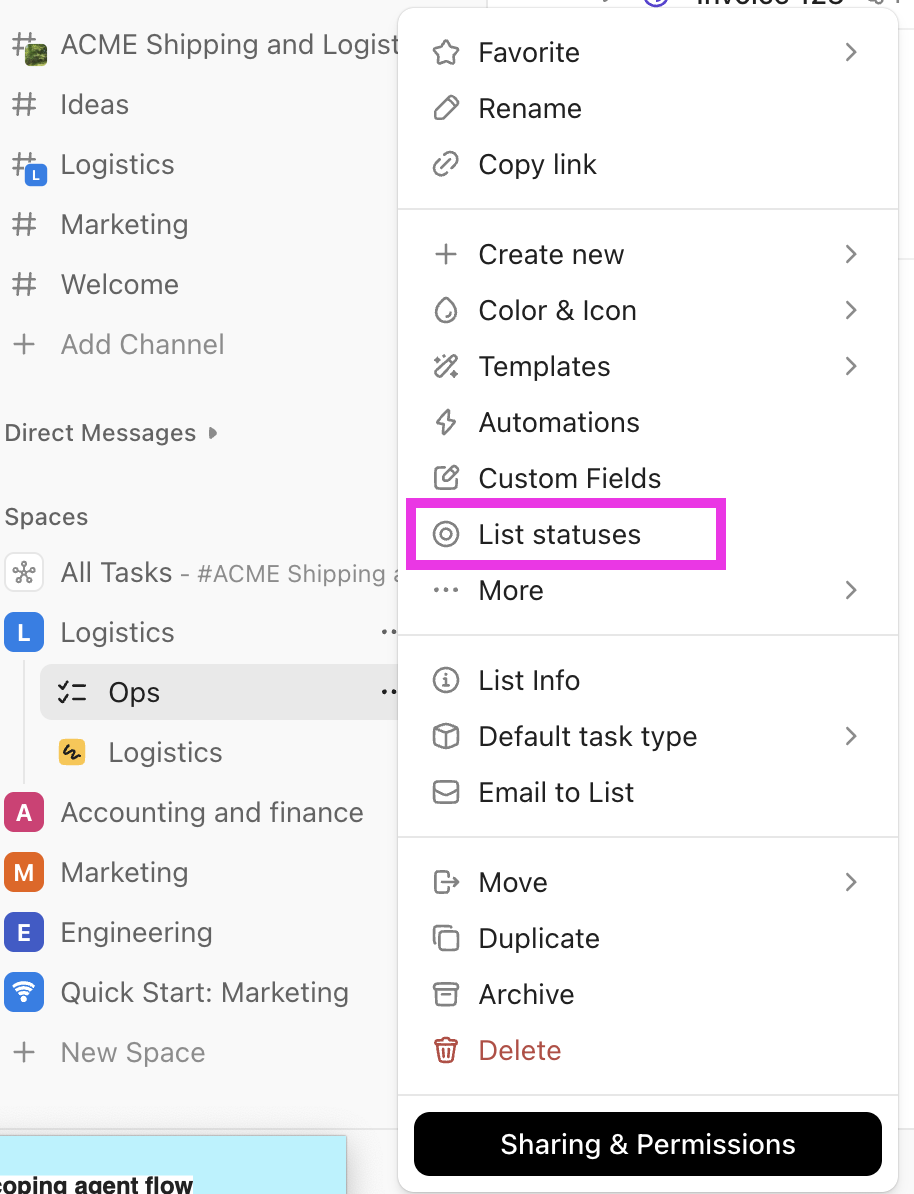
Task: Select Delete from the menu
Action: [x=519, y=1050]
